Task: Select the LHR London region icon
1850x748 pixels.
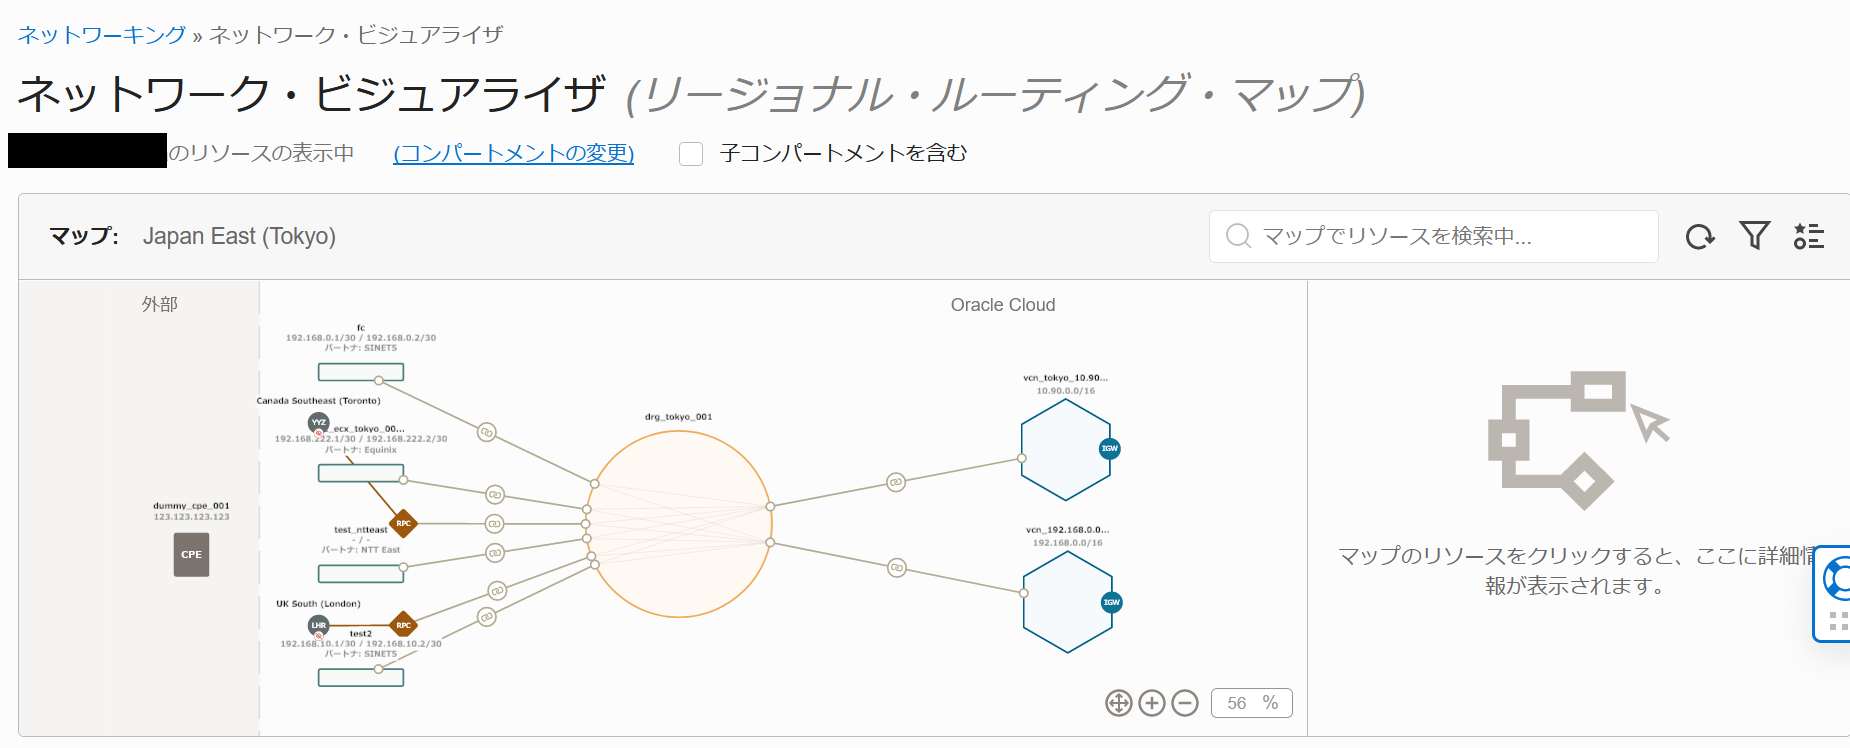Action: (x=319, y=625)
